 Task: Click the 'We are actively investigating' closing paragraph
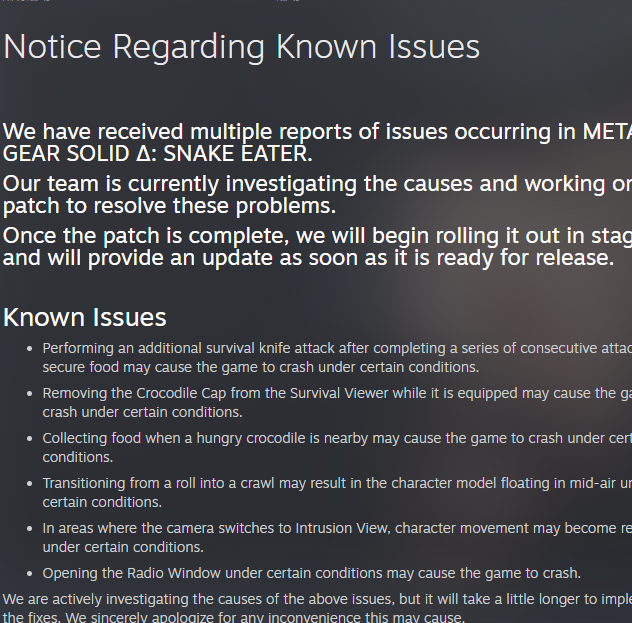pyautogui.click(x=300, y=600)
